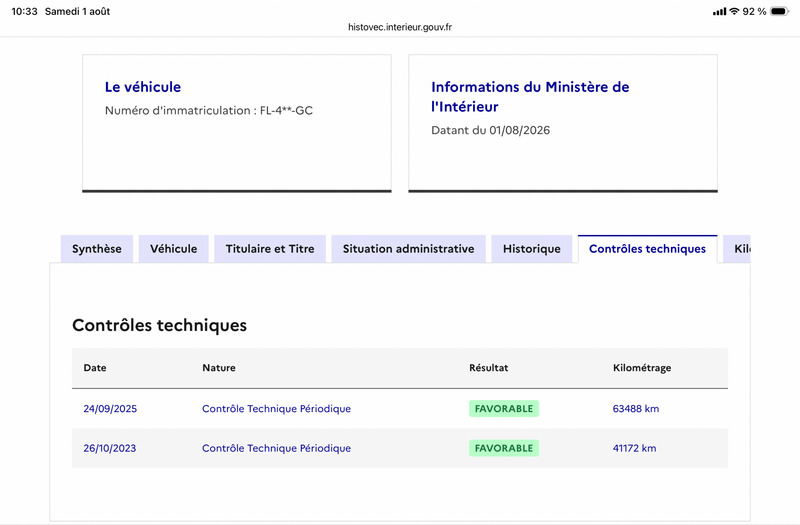
Task: Open the Synthèse tab
Action: (97, 249)
